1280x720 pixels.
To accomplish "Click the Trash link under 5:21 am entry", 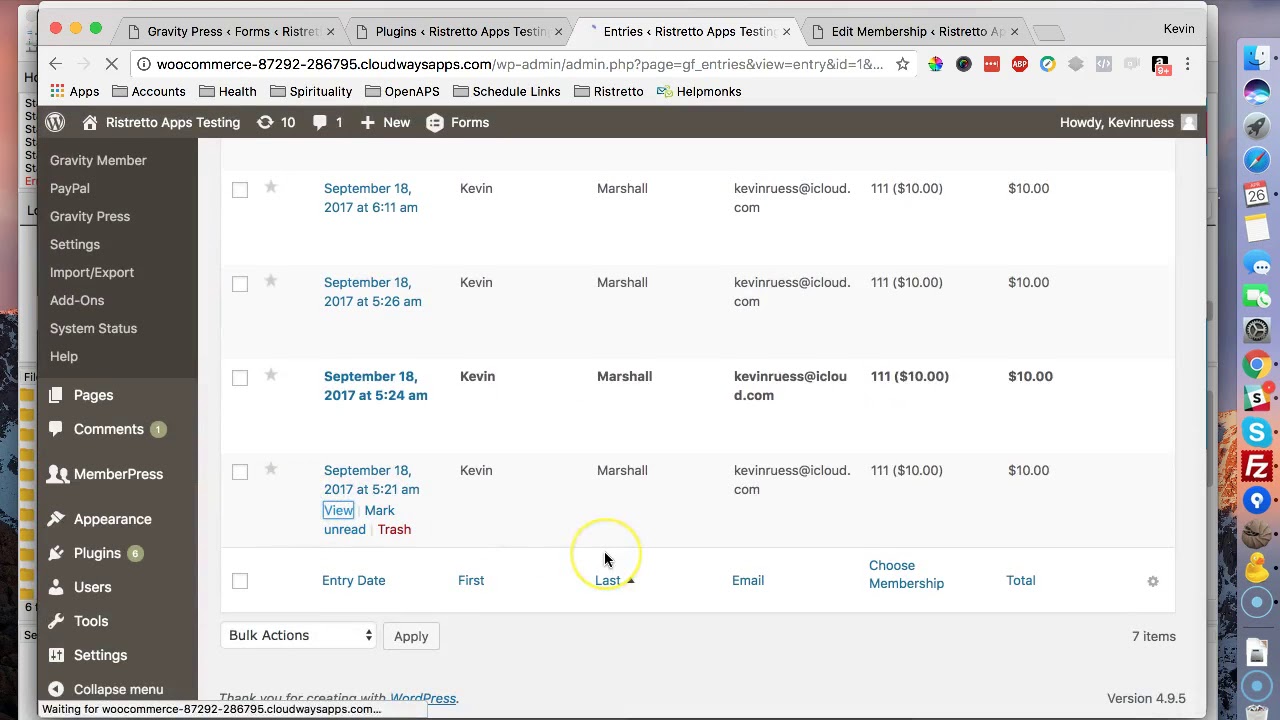I will pos(394,529).
